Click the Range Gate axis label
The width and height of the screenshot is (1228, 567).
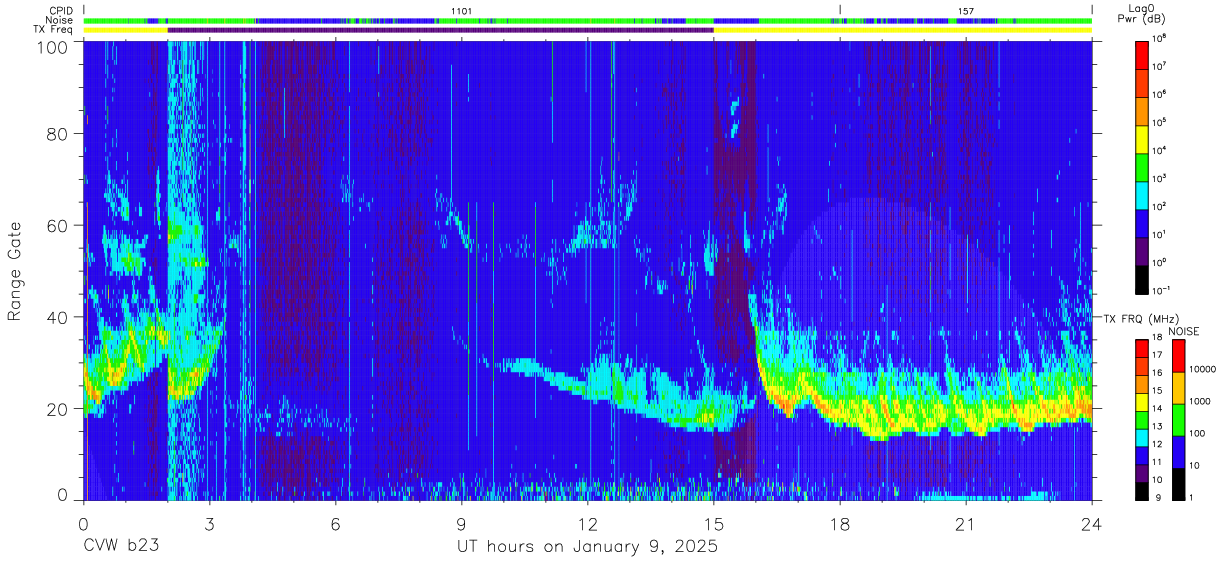15,272
